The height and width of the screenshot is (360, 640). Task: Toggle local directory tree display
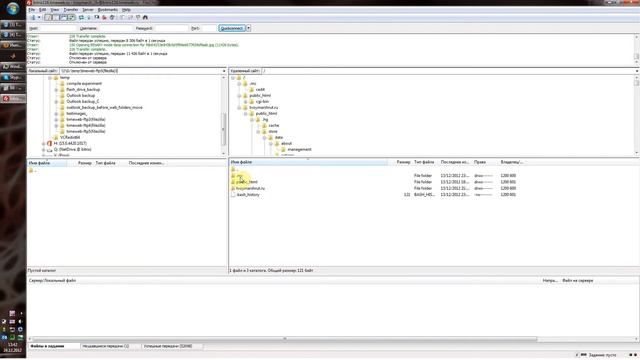pos(56,18)
